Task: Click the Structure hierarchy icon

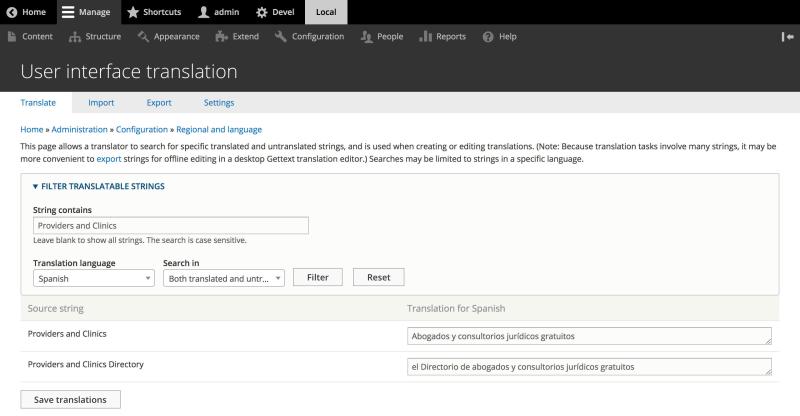Action: pyautogui.click(x=74, y=37)
